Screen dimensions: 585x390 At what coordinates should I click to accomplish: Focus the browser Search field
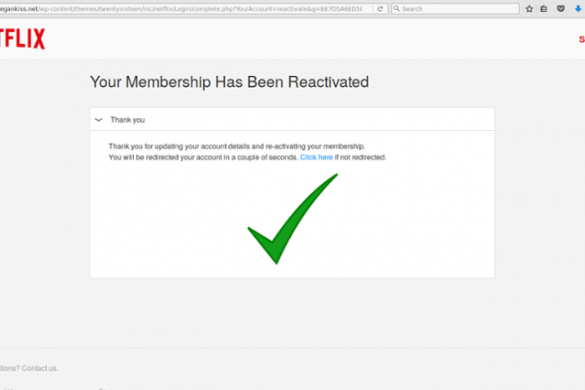[x=455, y=9]
